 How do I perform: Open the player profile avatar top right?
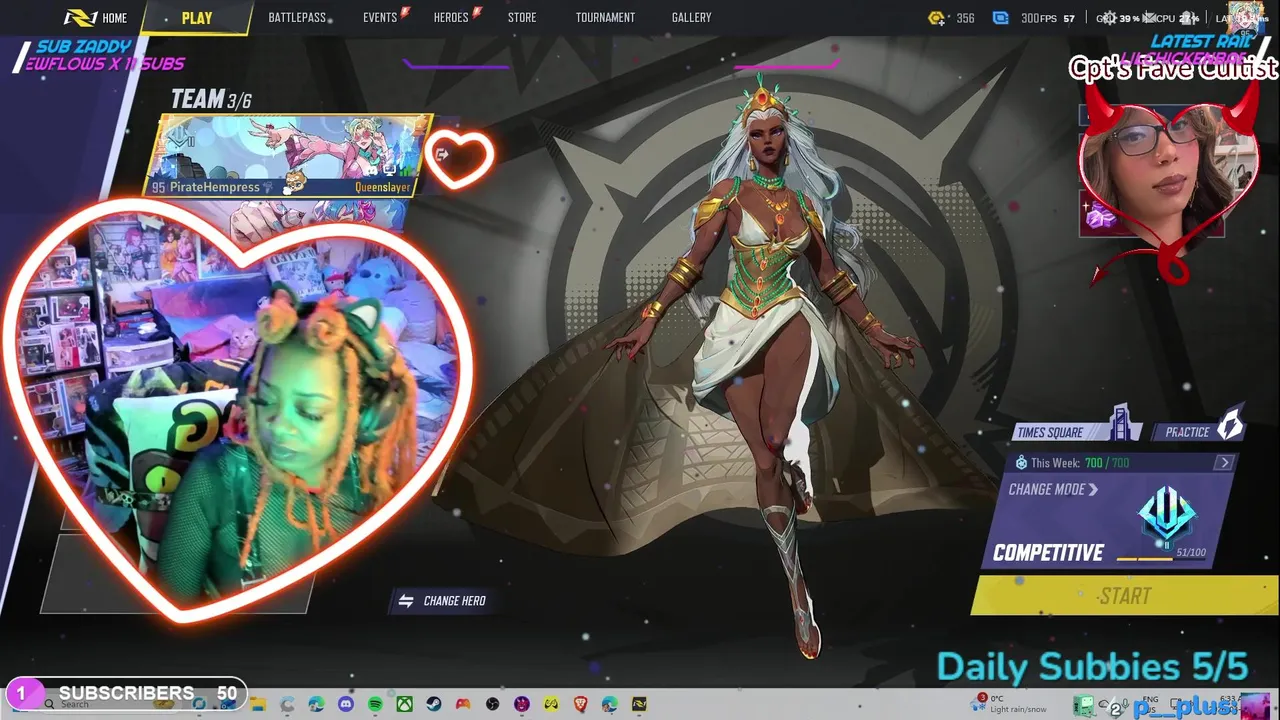pos(1246,17)
